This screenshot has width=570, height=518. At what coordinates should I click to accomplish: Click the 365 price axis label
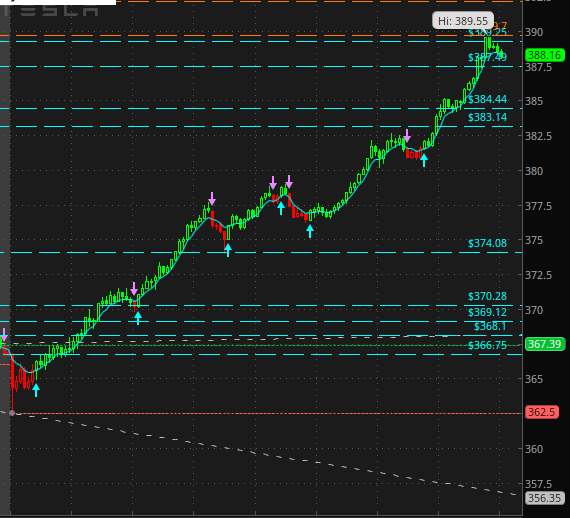coord(534,379)
